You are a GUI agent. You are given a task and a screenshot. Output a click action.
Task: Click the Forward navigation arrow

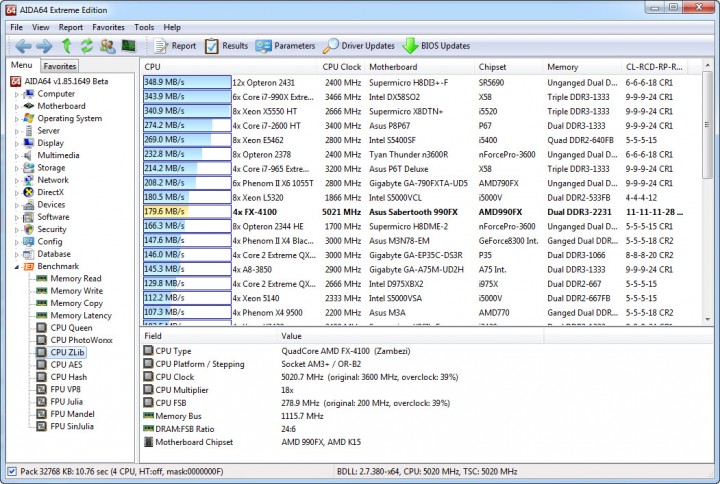pos(44,46)
